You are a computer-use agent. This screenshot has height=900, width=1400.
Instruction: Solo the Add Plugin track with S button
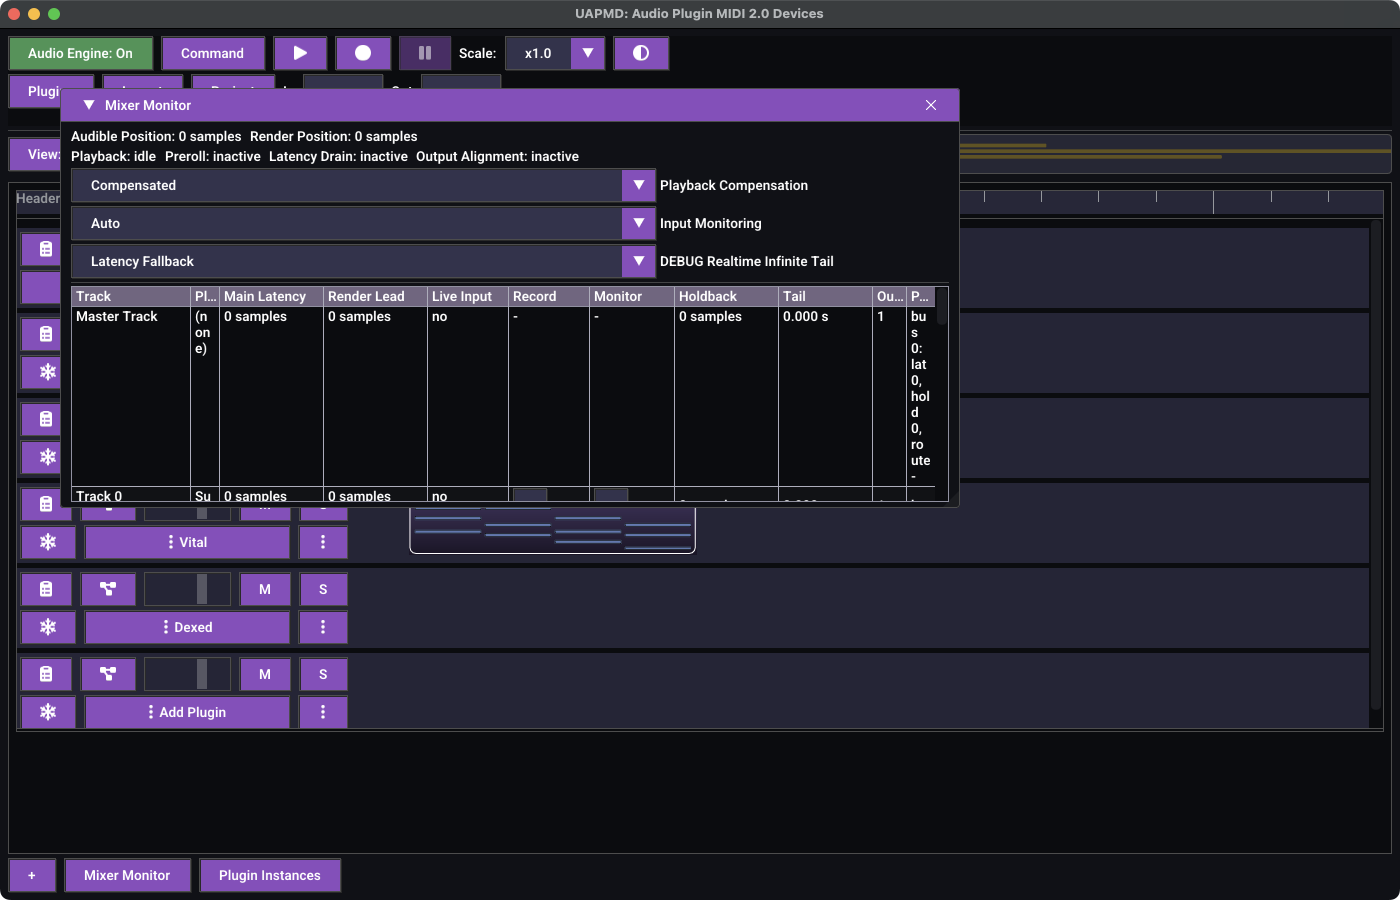[323, 674]
